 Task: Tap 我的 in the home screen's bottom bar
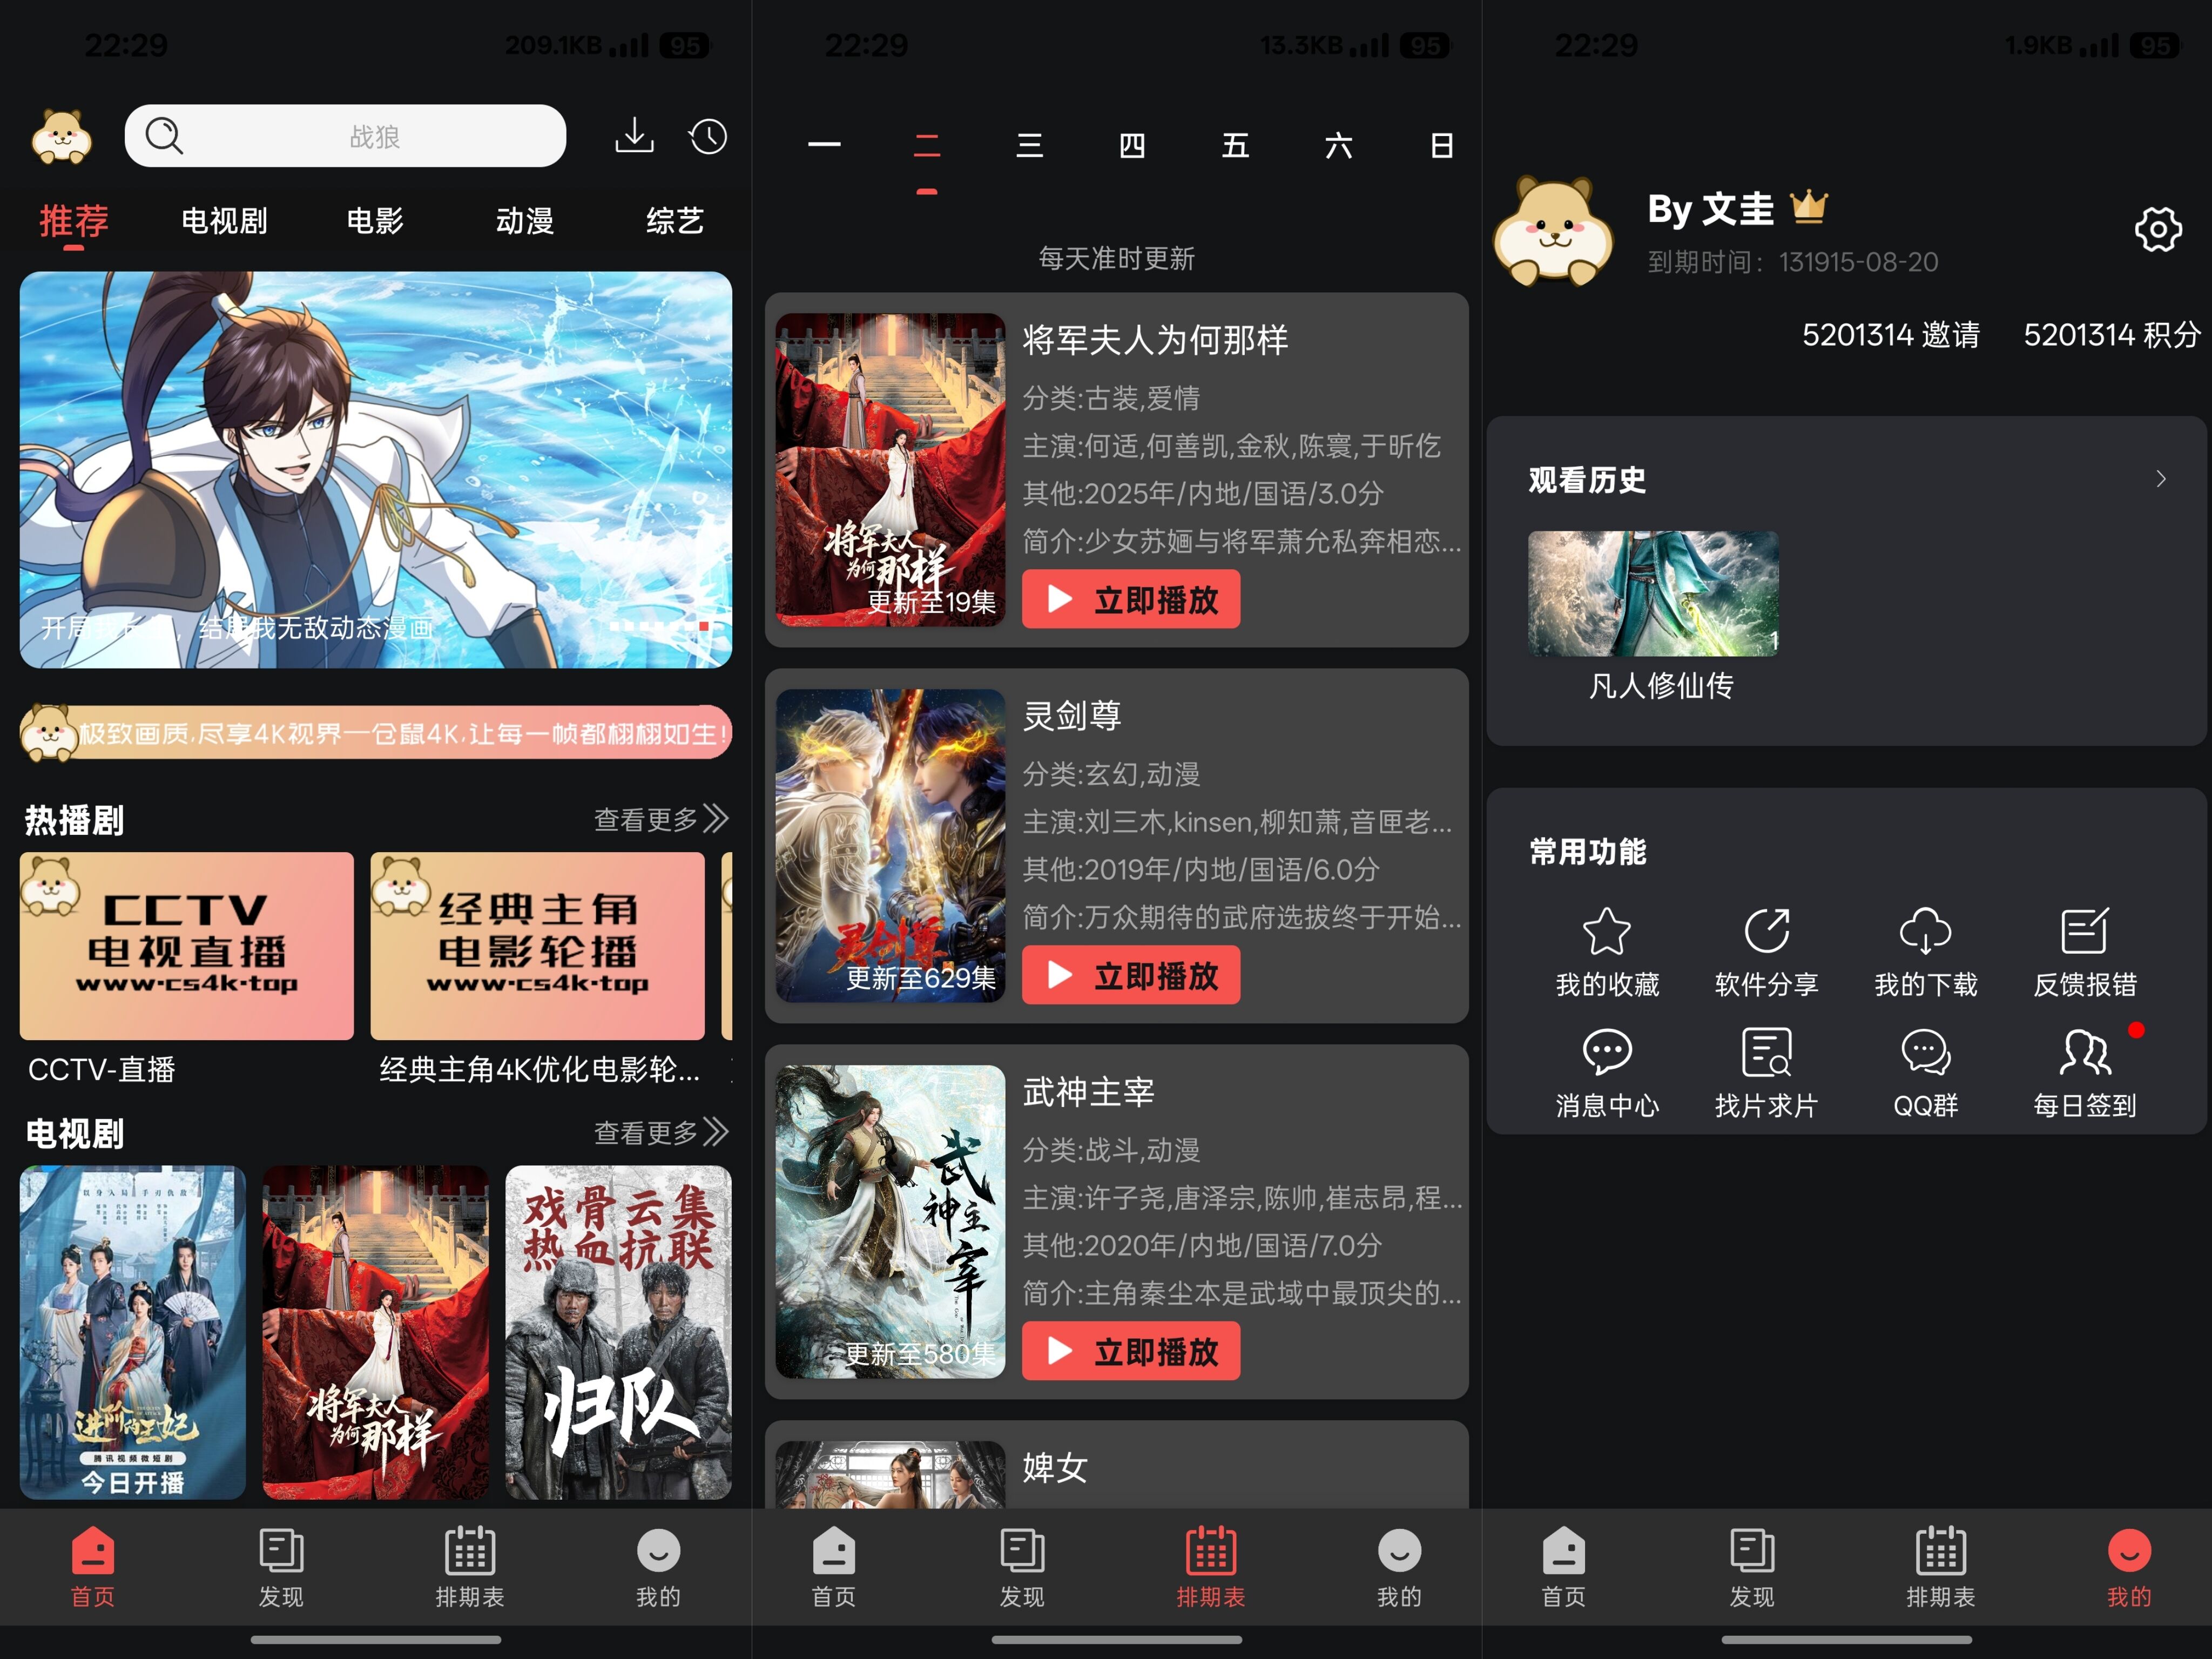pos(658,1567)
